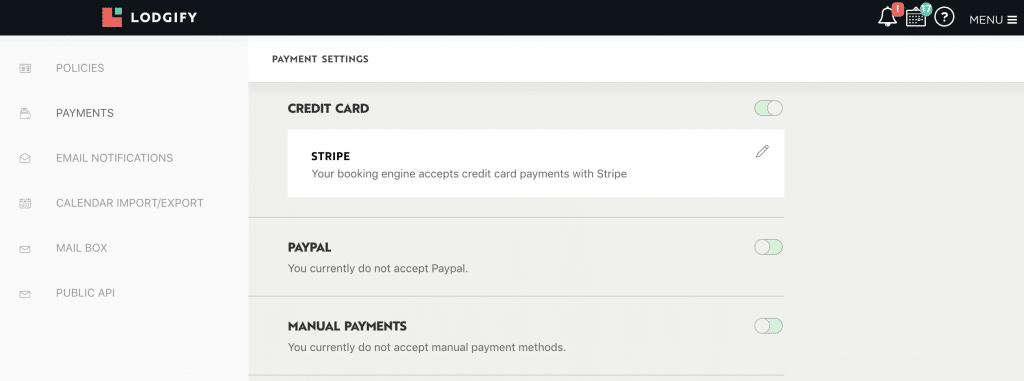Click the Mail Box sidebar icon

pos(25,249)
